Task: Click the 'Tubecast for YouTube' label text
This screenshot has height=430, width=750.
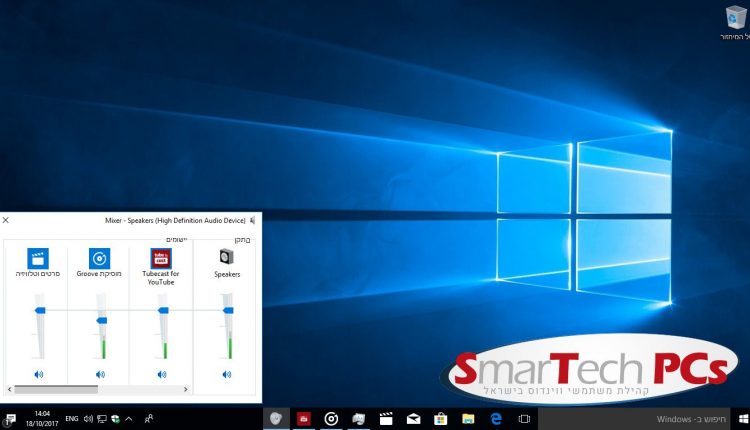Action: (x=161, y=278)
